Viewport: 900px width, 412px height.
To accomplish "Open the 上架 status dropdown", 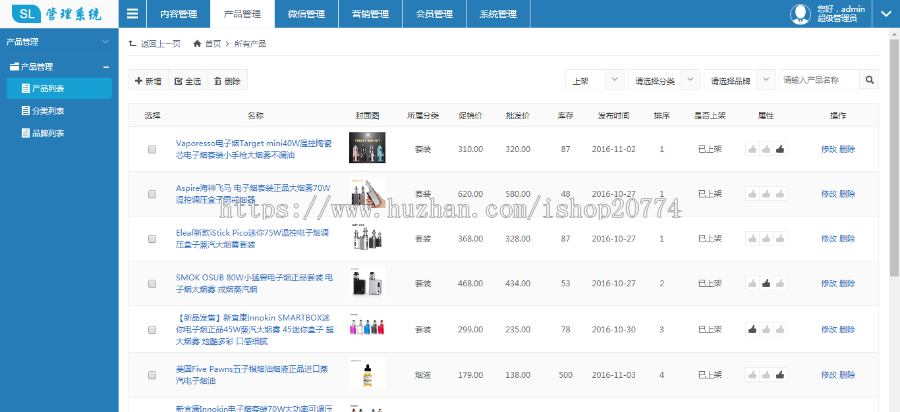I will pyautogui.click(x=594, y=80).
